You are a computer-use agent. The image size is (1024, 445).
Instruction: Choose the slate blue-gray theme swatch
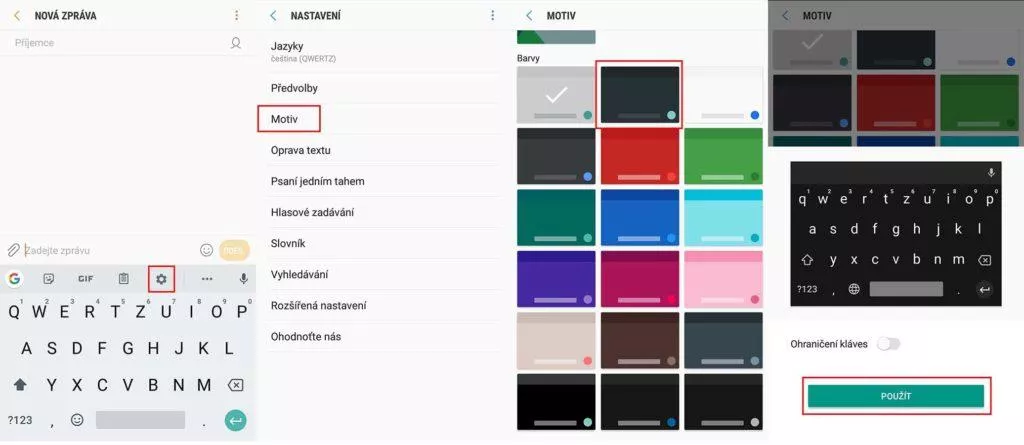724,340
